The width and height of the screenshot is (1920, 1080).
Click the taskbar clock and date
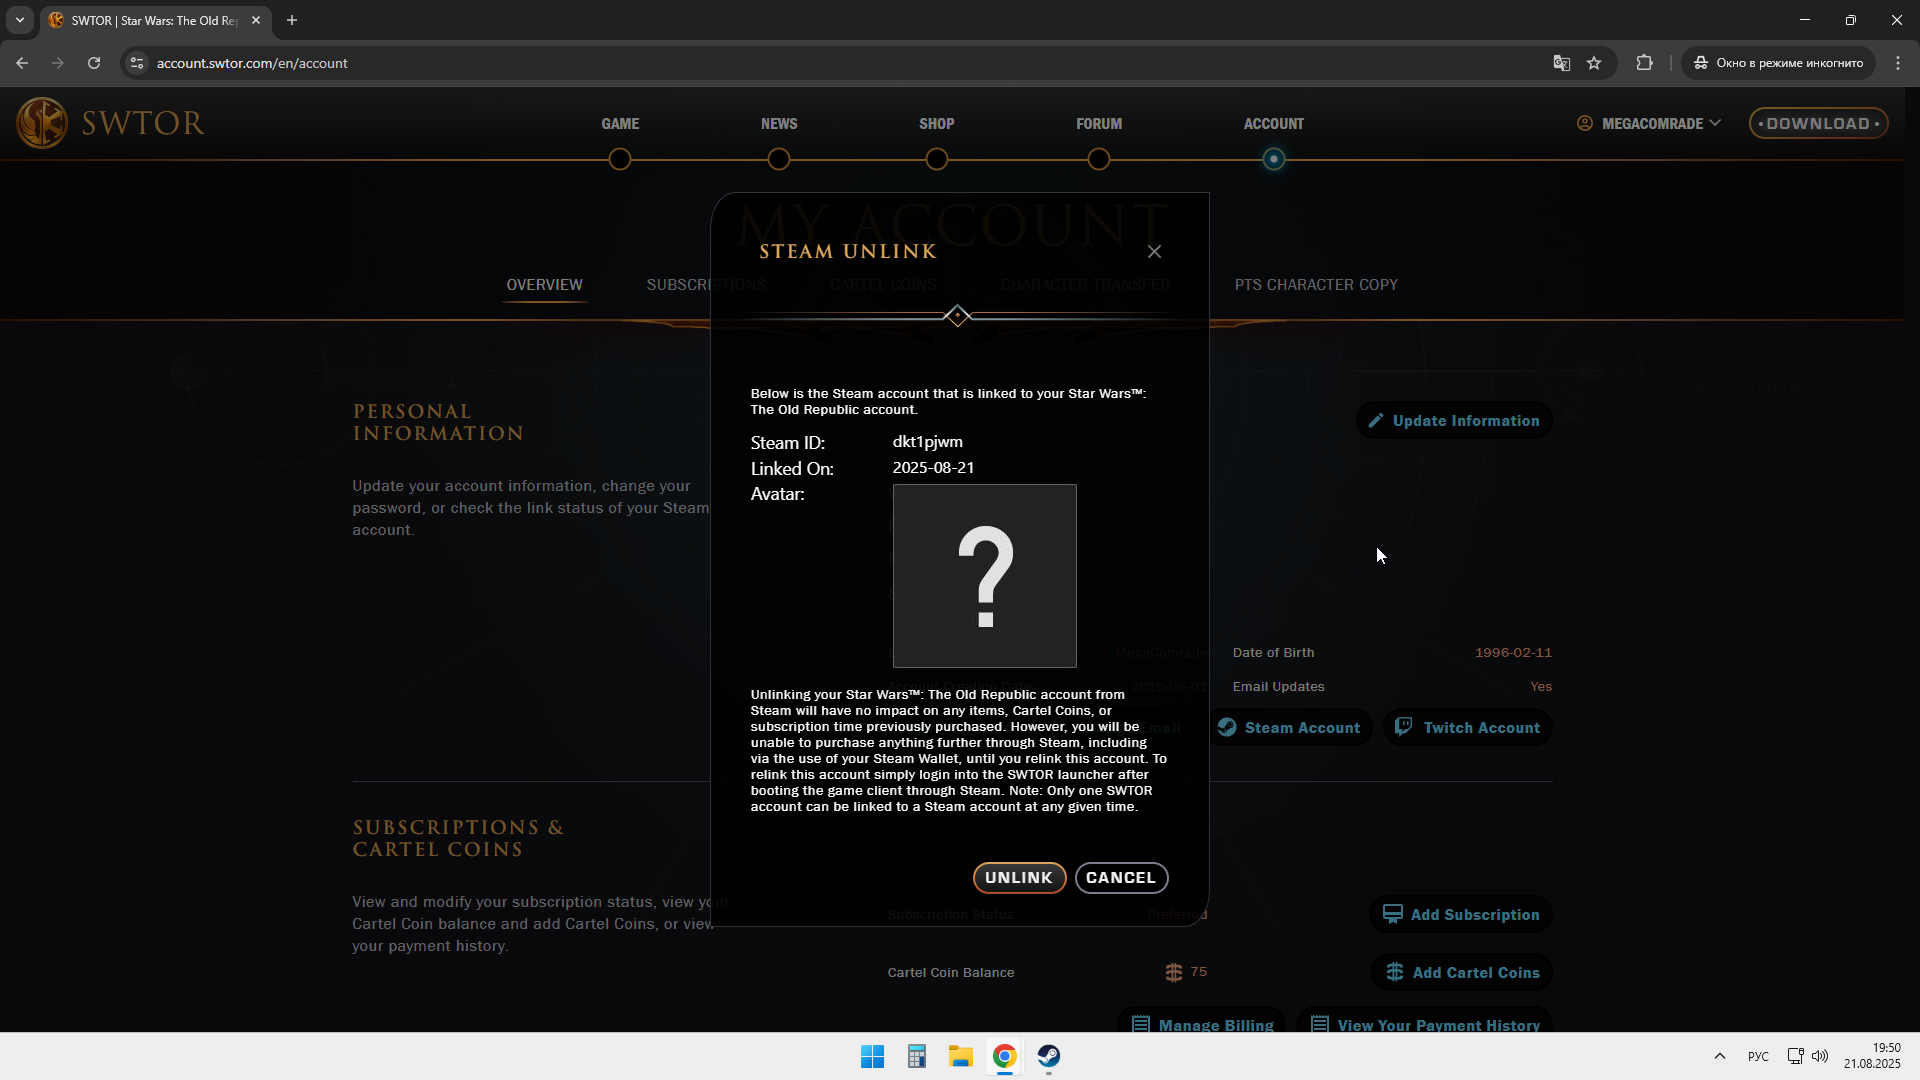point(1872,1056)
